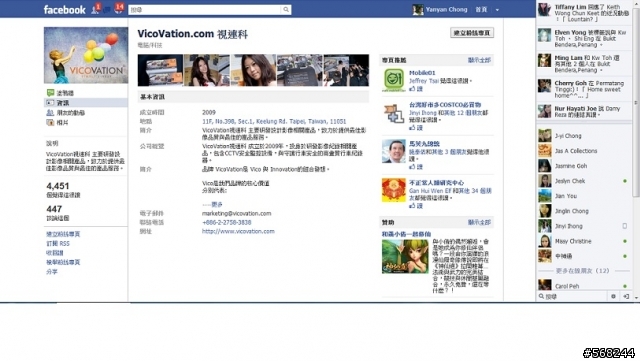Open third photo thumbnail of woman's face

tap(253, 70)
